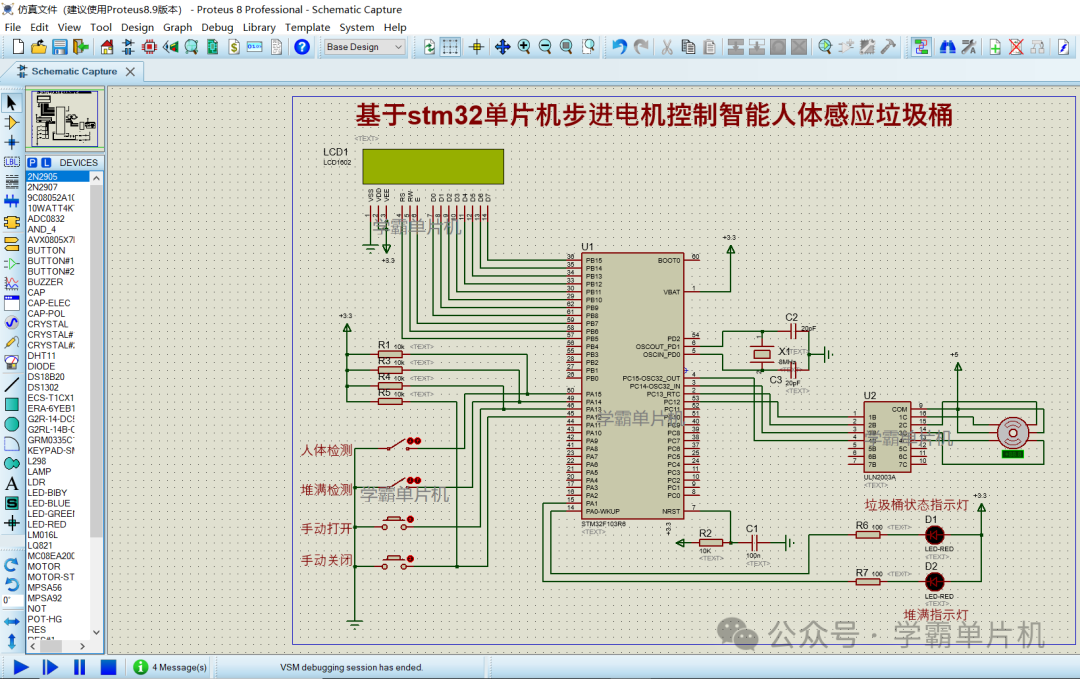Click the Zoom In magnifier icon
The image size is (1080, 679).
523,47
